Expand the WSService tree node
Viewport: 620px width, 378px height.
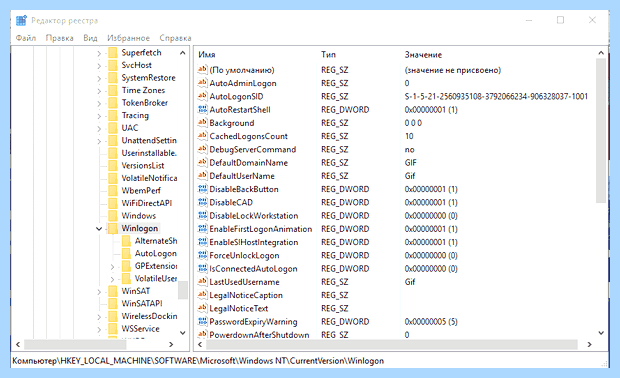pos(99,329)
